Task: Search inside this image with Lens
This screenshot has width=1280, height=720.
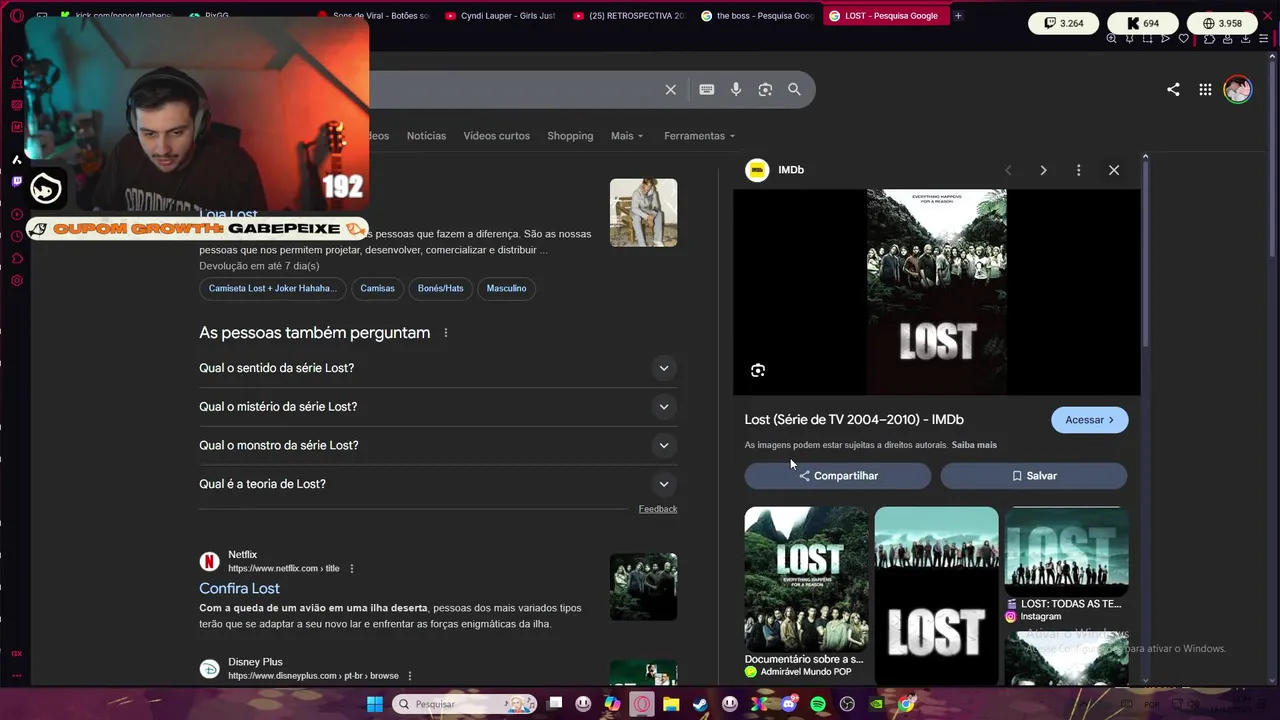Action: (758, 370)
